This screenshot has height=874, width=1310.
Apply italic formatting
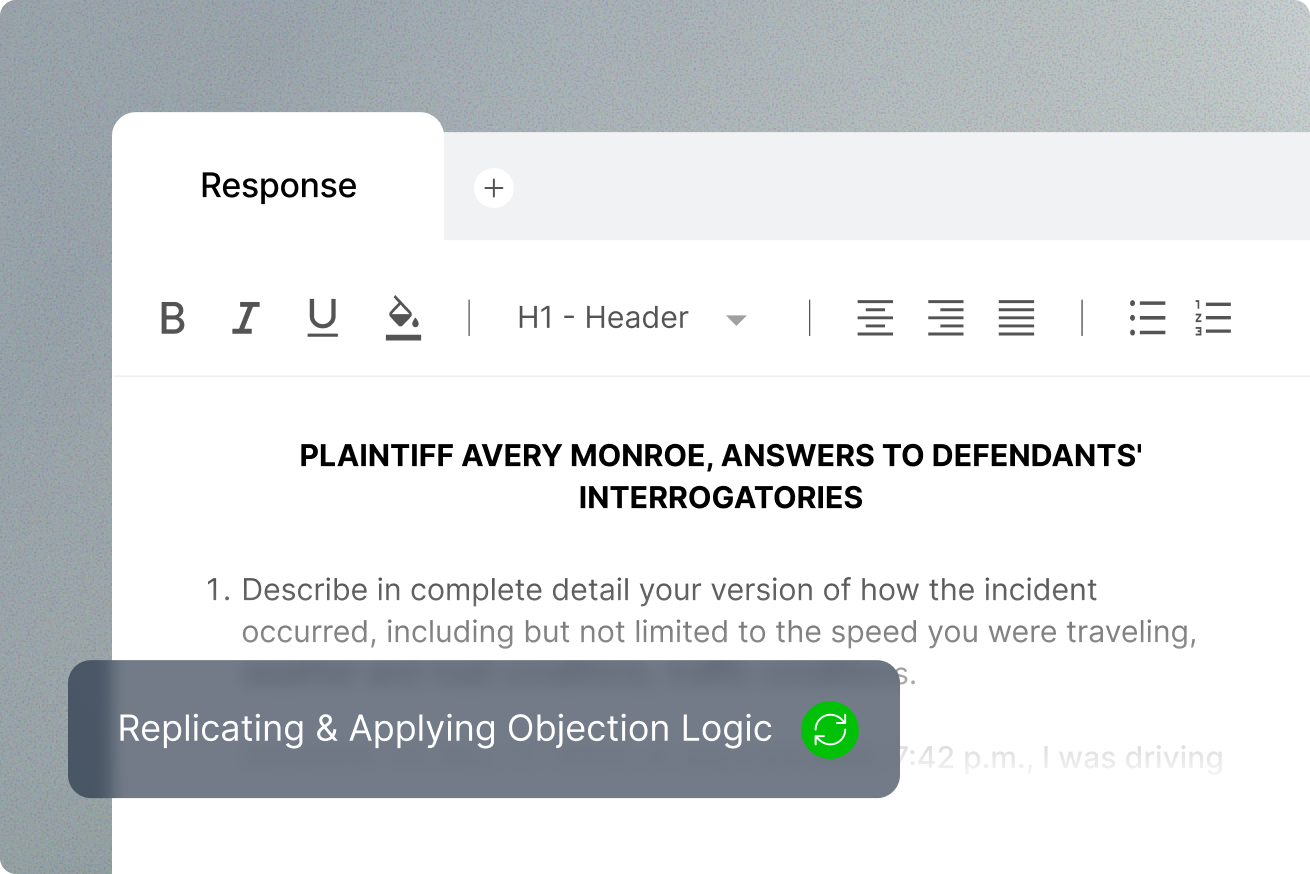pyautogui.click(x=245, y=319)
